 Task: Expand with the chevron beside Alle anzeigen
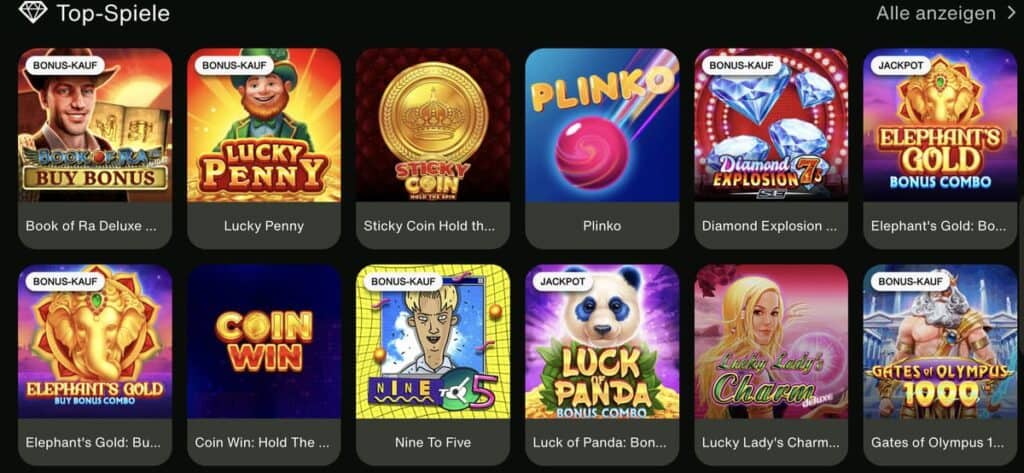1012,13
